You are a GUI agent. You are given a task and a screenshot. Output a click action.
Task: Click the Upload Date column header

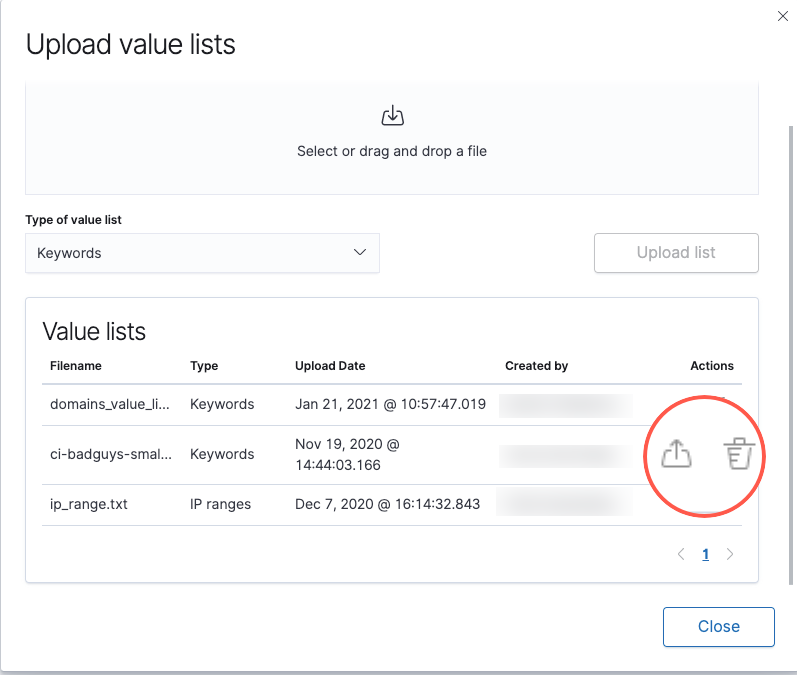tap(330, 366)
